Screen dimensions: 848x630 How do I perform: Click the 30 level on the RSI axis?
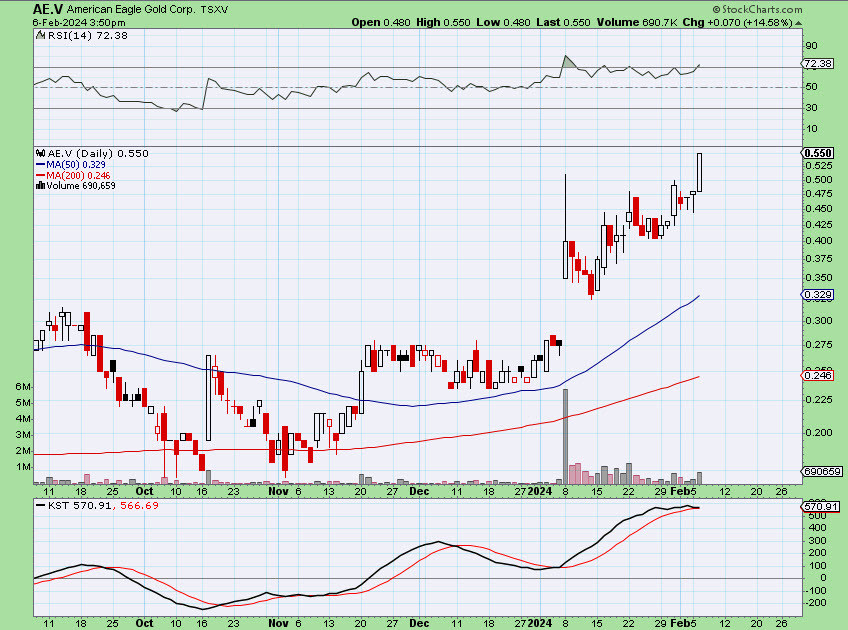(x=811, y=108)
